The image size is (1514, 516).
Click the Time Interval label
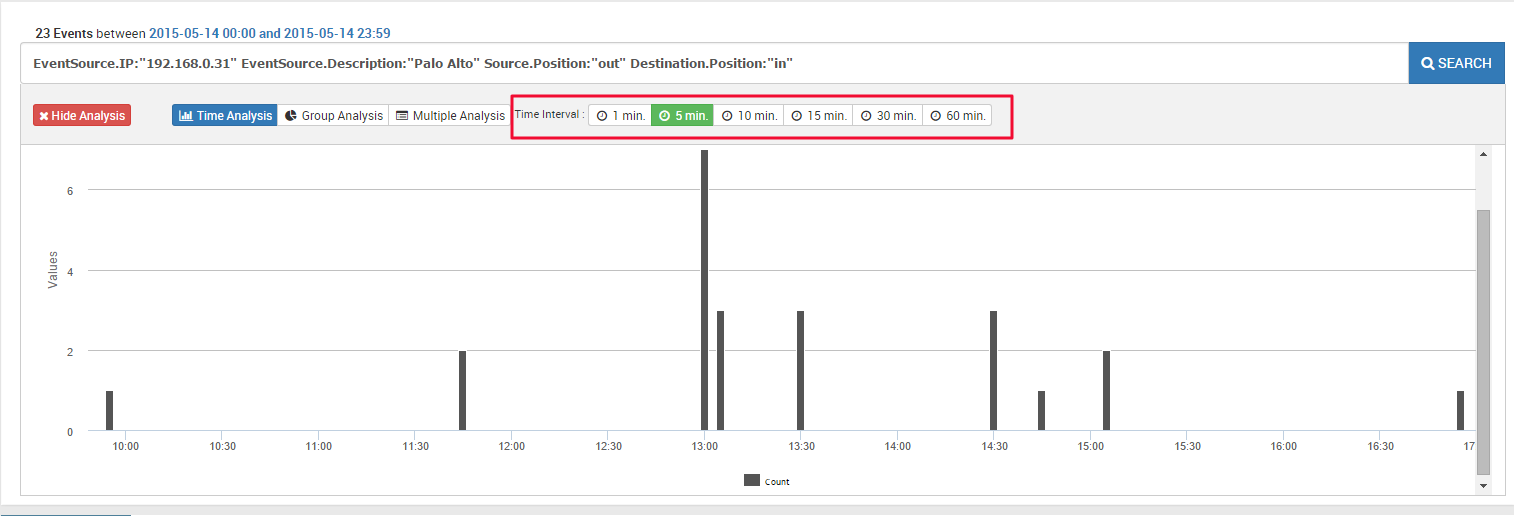549,115
